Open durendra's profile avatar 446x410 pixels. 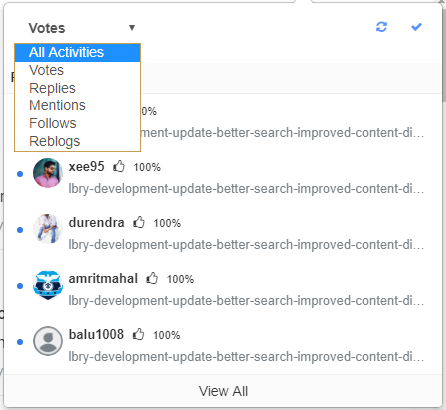click(x=48, y=229)
